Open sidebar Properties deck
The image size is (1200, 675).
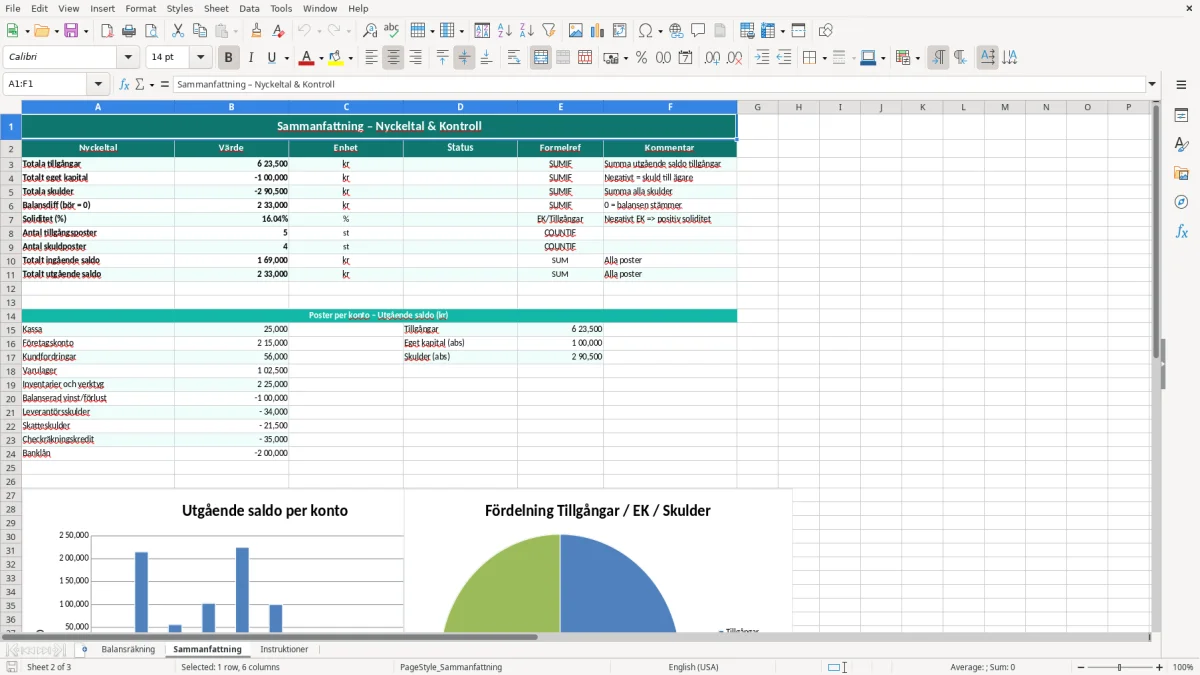[1182, 115]
